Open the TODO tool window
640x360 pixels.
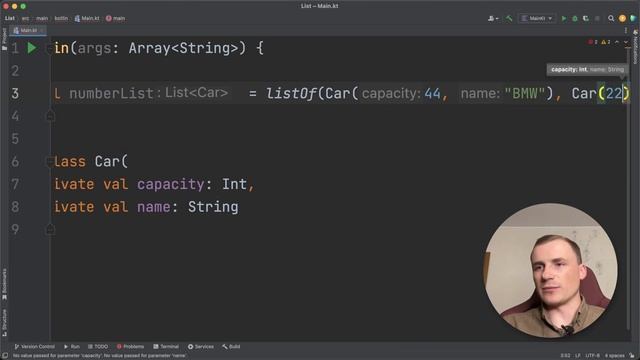[98, 347]
